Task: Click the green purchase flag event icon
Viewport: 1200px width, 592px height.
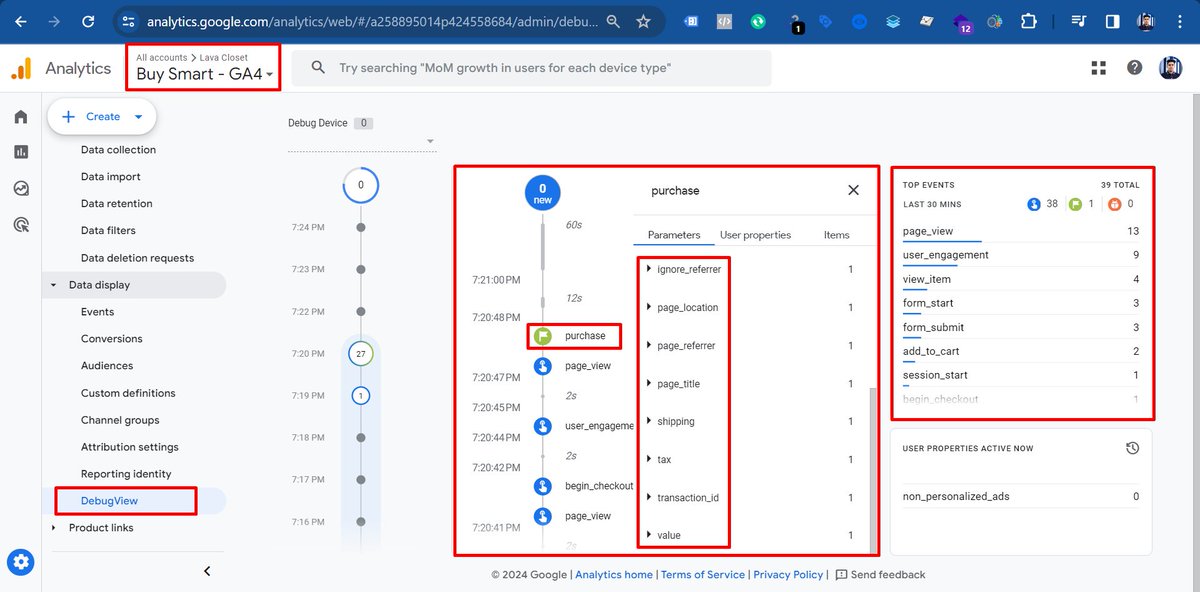Action: [x=543, y=336]
